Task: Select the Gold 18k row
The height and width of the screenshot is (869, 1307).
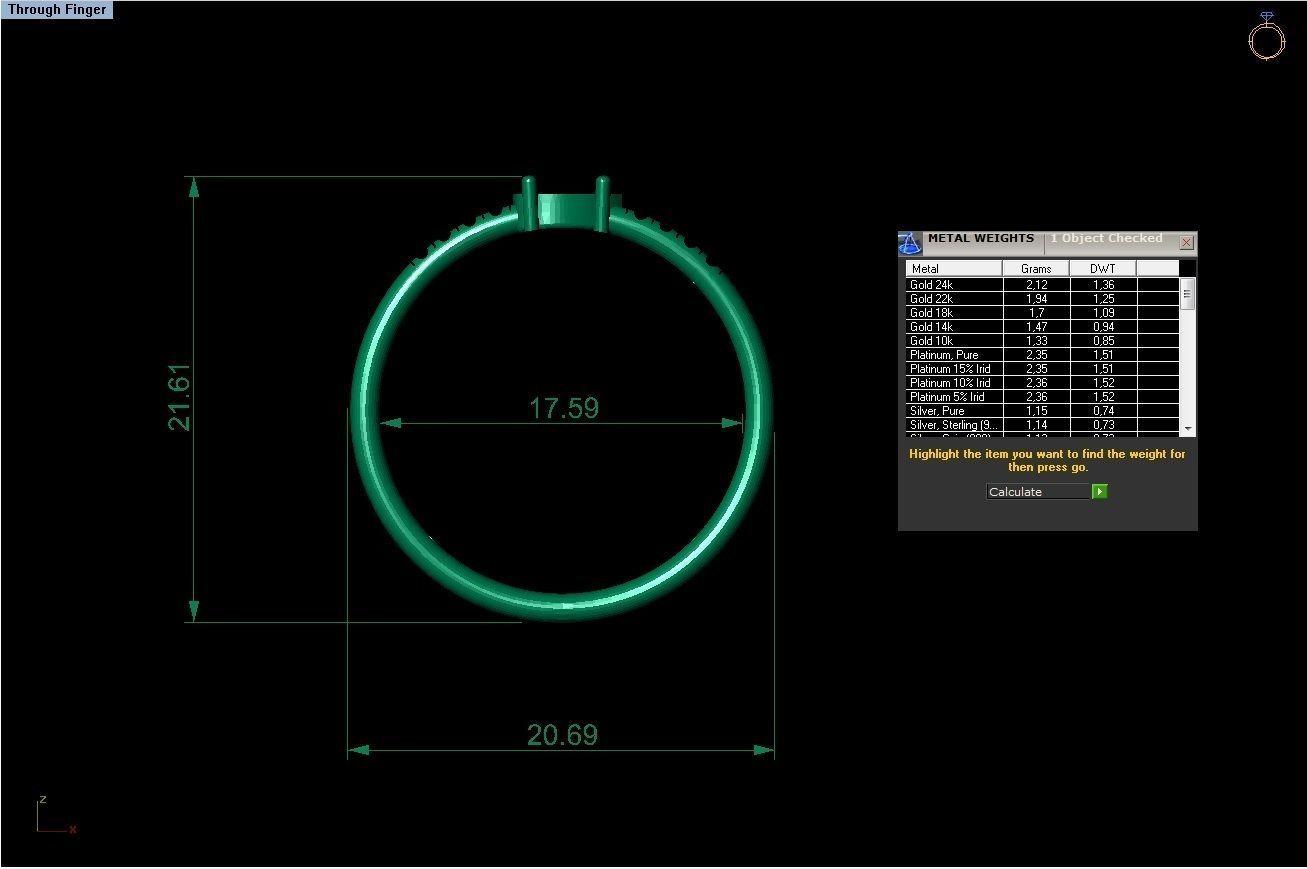Action: click(x=1043, y=313)
